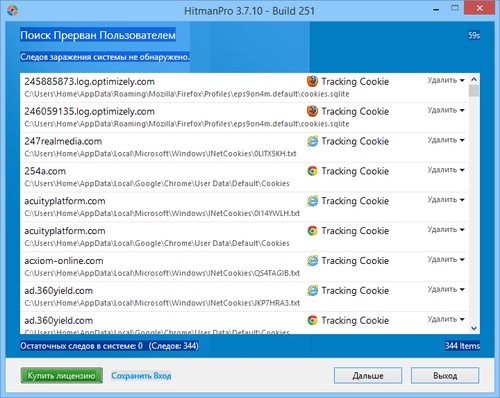Click the path ending in QS4TAGIB.txt

162,273
